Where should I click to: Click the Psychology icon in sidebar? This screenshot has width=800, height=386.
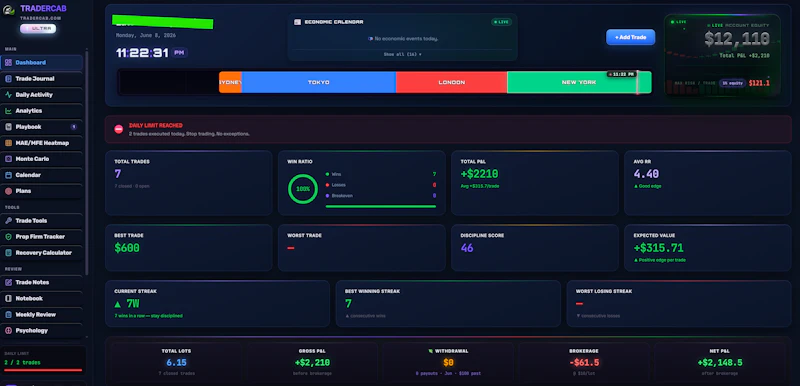(x=8, y=330)
